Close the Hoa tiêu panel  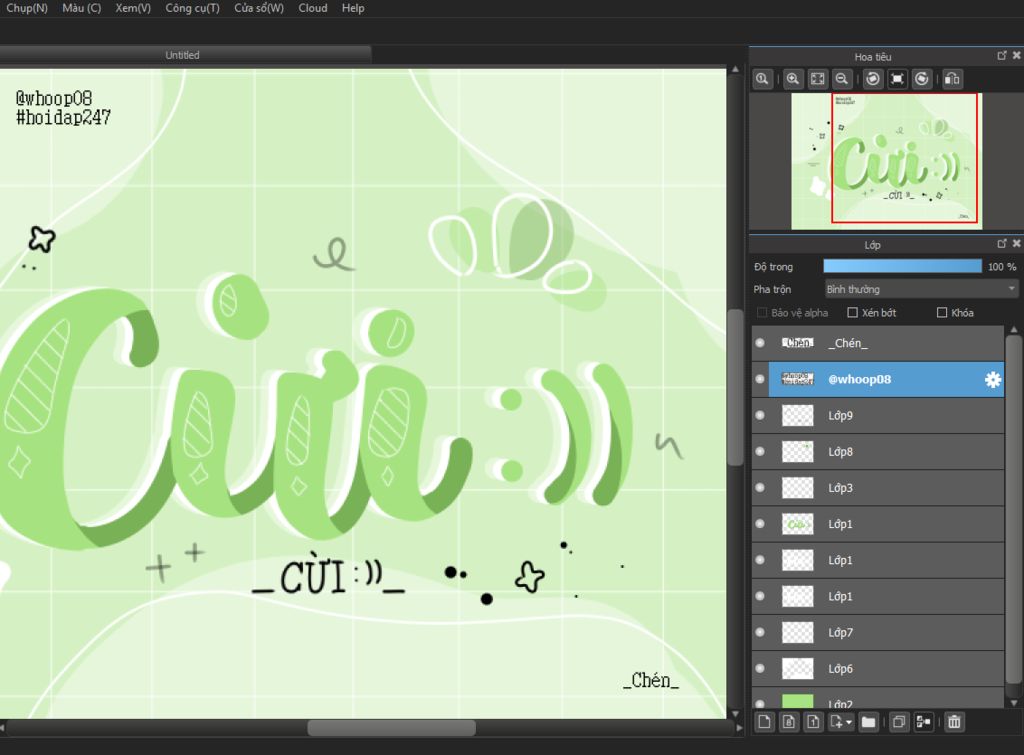1016,56
